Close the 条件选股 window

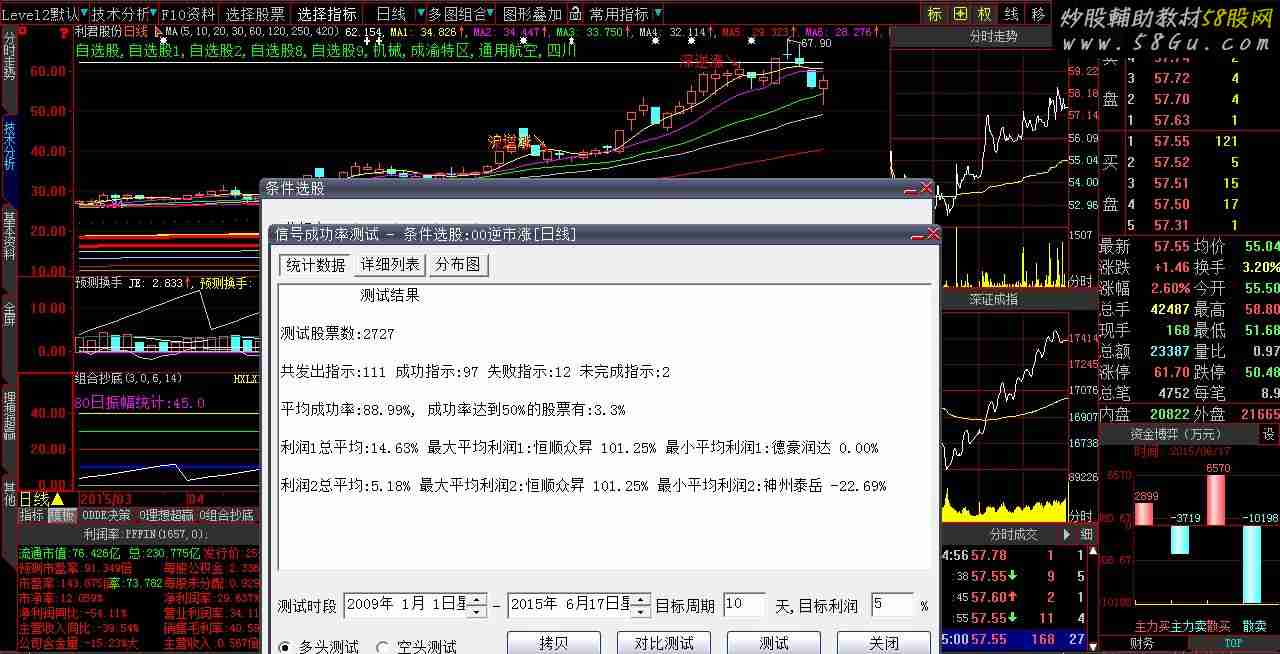click(x=926, y=188)
